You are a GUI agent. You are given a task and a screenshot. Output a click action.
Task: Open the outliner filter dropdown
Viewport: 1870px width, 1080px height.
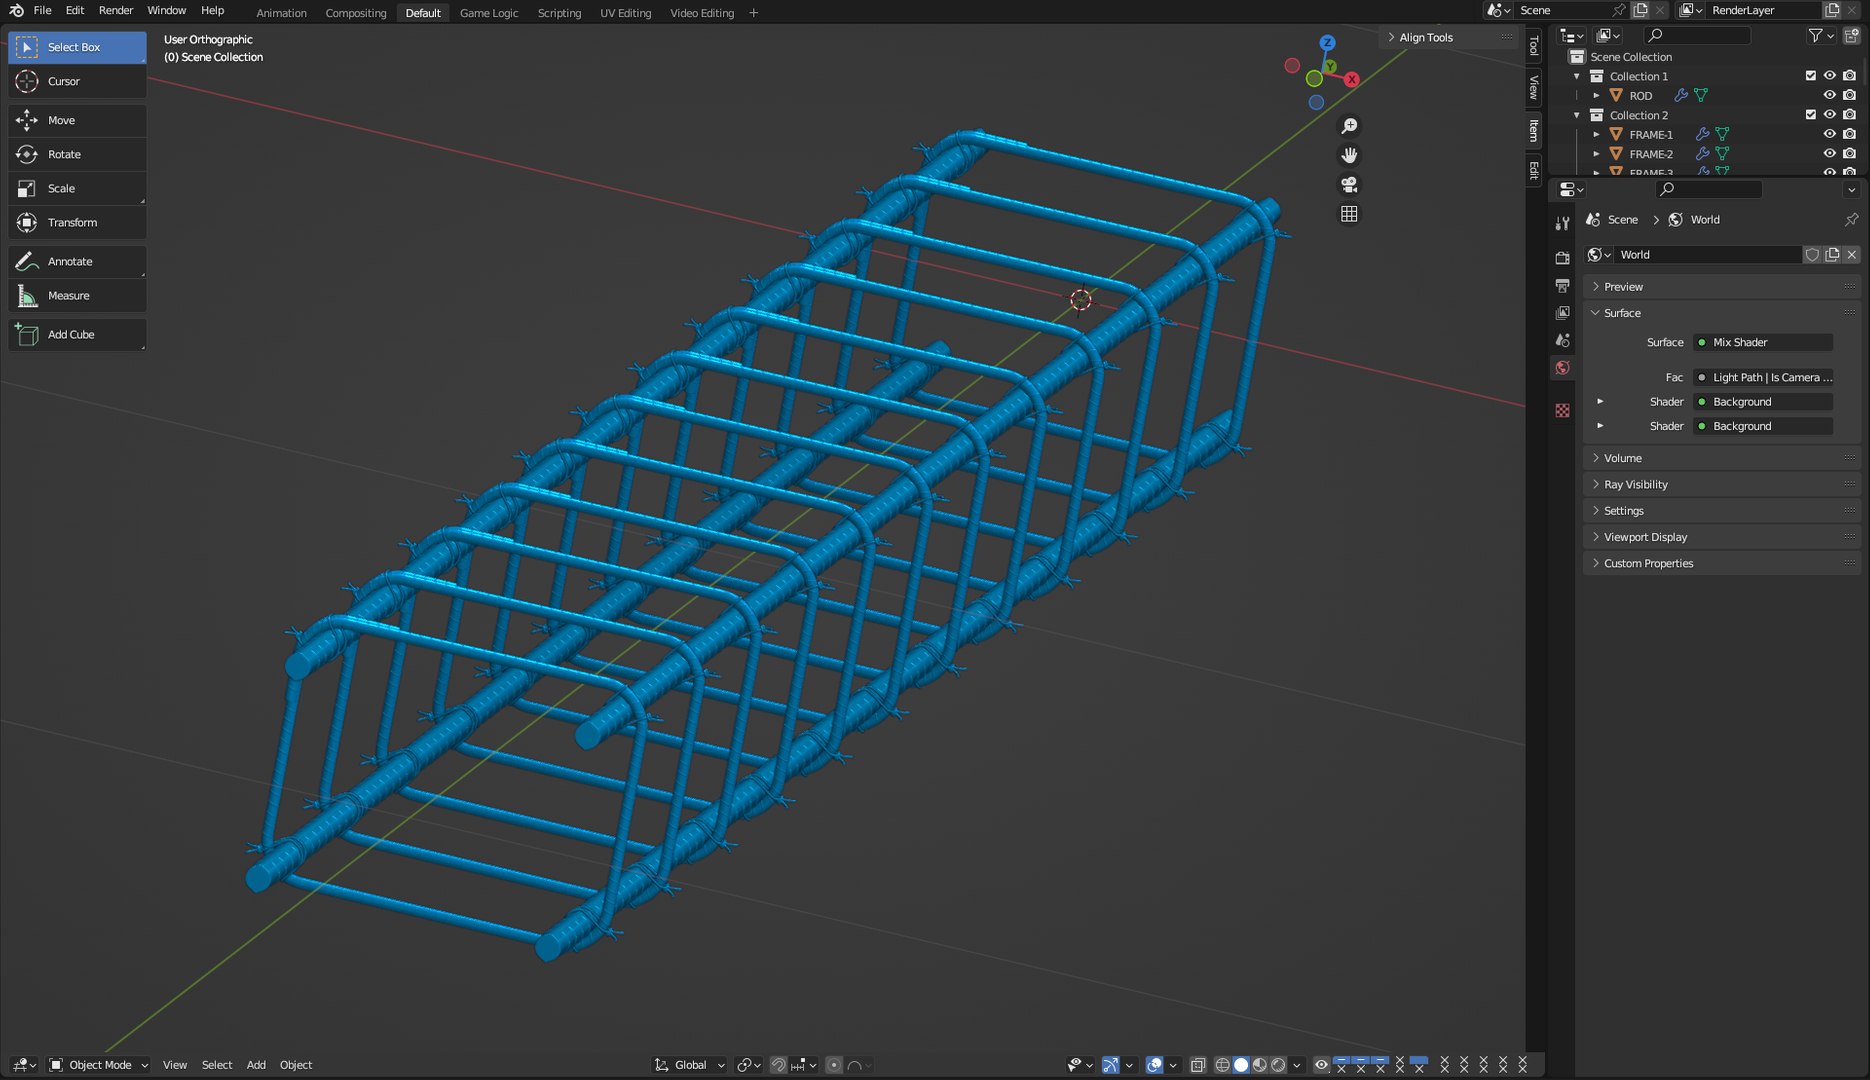point(1820,36)
